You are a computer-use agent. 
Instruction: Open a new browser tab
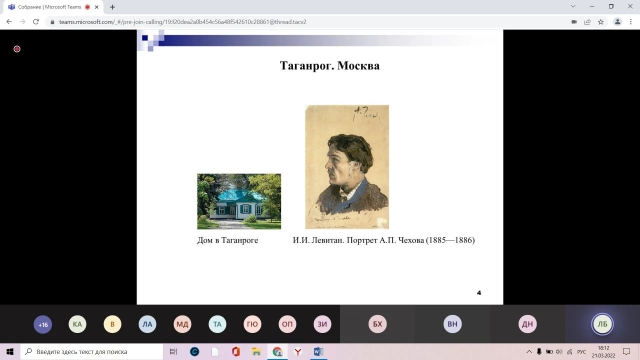(x=112, y=7)
